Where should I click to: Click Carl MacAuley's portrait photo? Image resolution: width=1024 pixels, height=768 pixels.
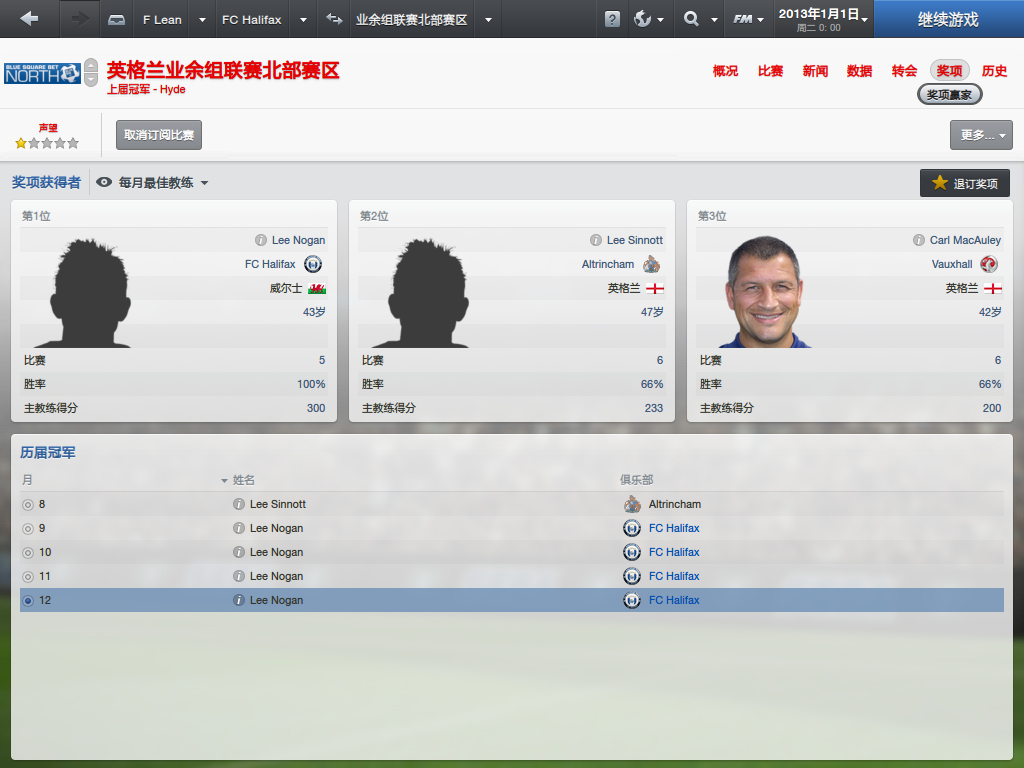click(764, 292)
